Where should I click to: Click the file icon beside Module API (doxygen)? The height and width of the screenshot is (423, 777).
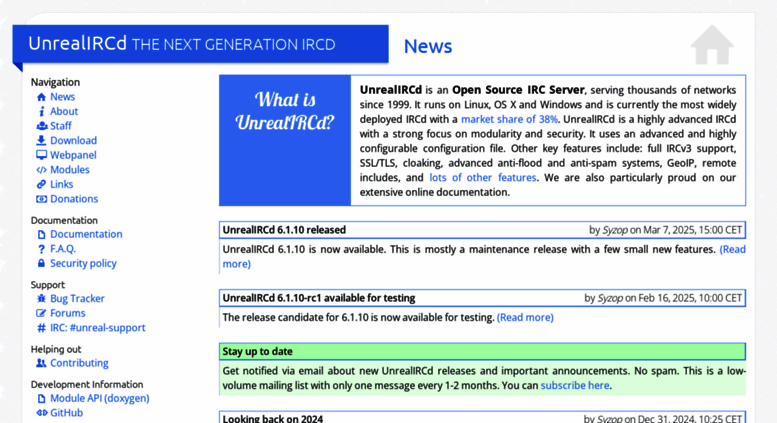41,398
